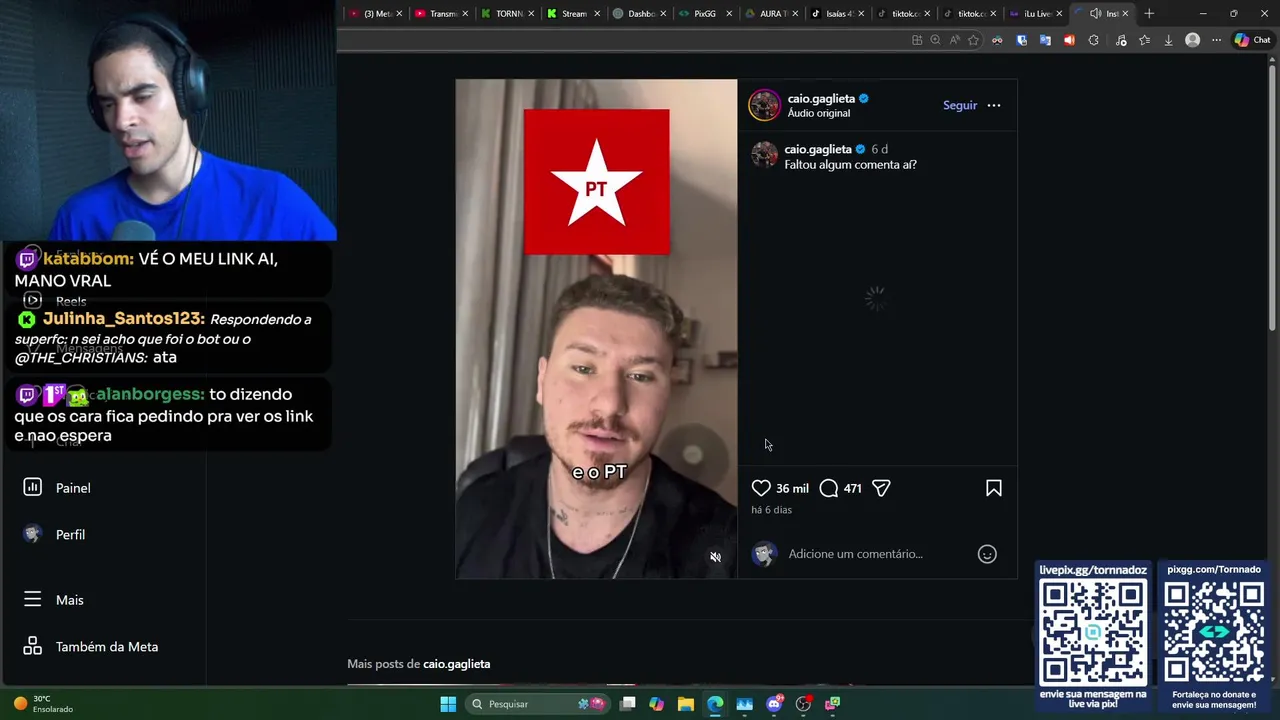Click the split screen icon in address bar
The width and height of the screenshot is (1280, 720).
[x=917, y=40]
